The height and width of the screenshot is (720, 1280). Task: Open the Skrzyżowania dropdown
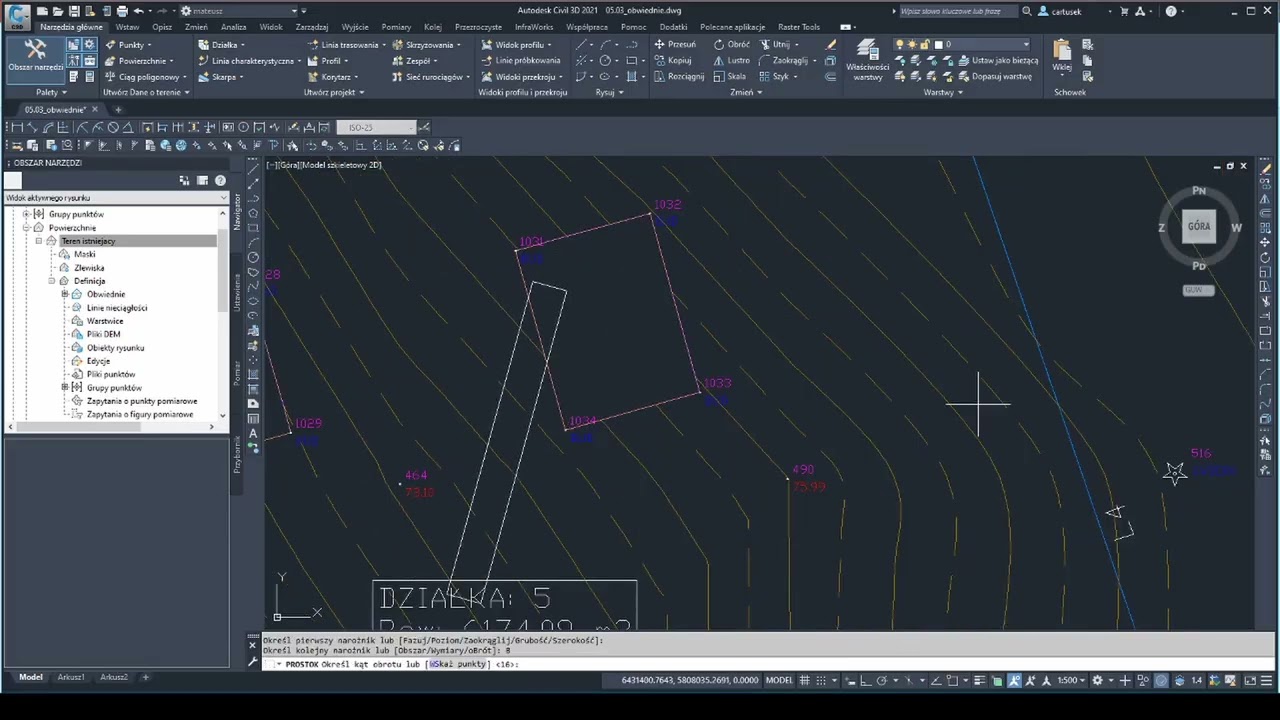point(427,44)
